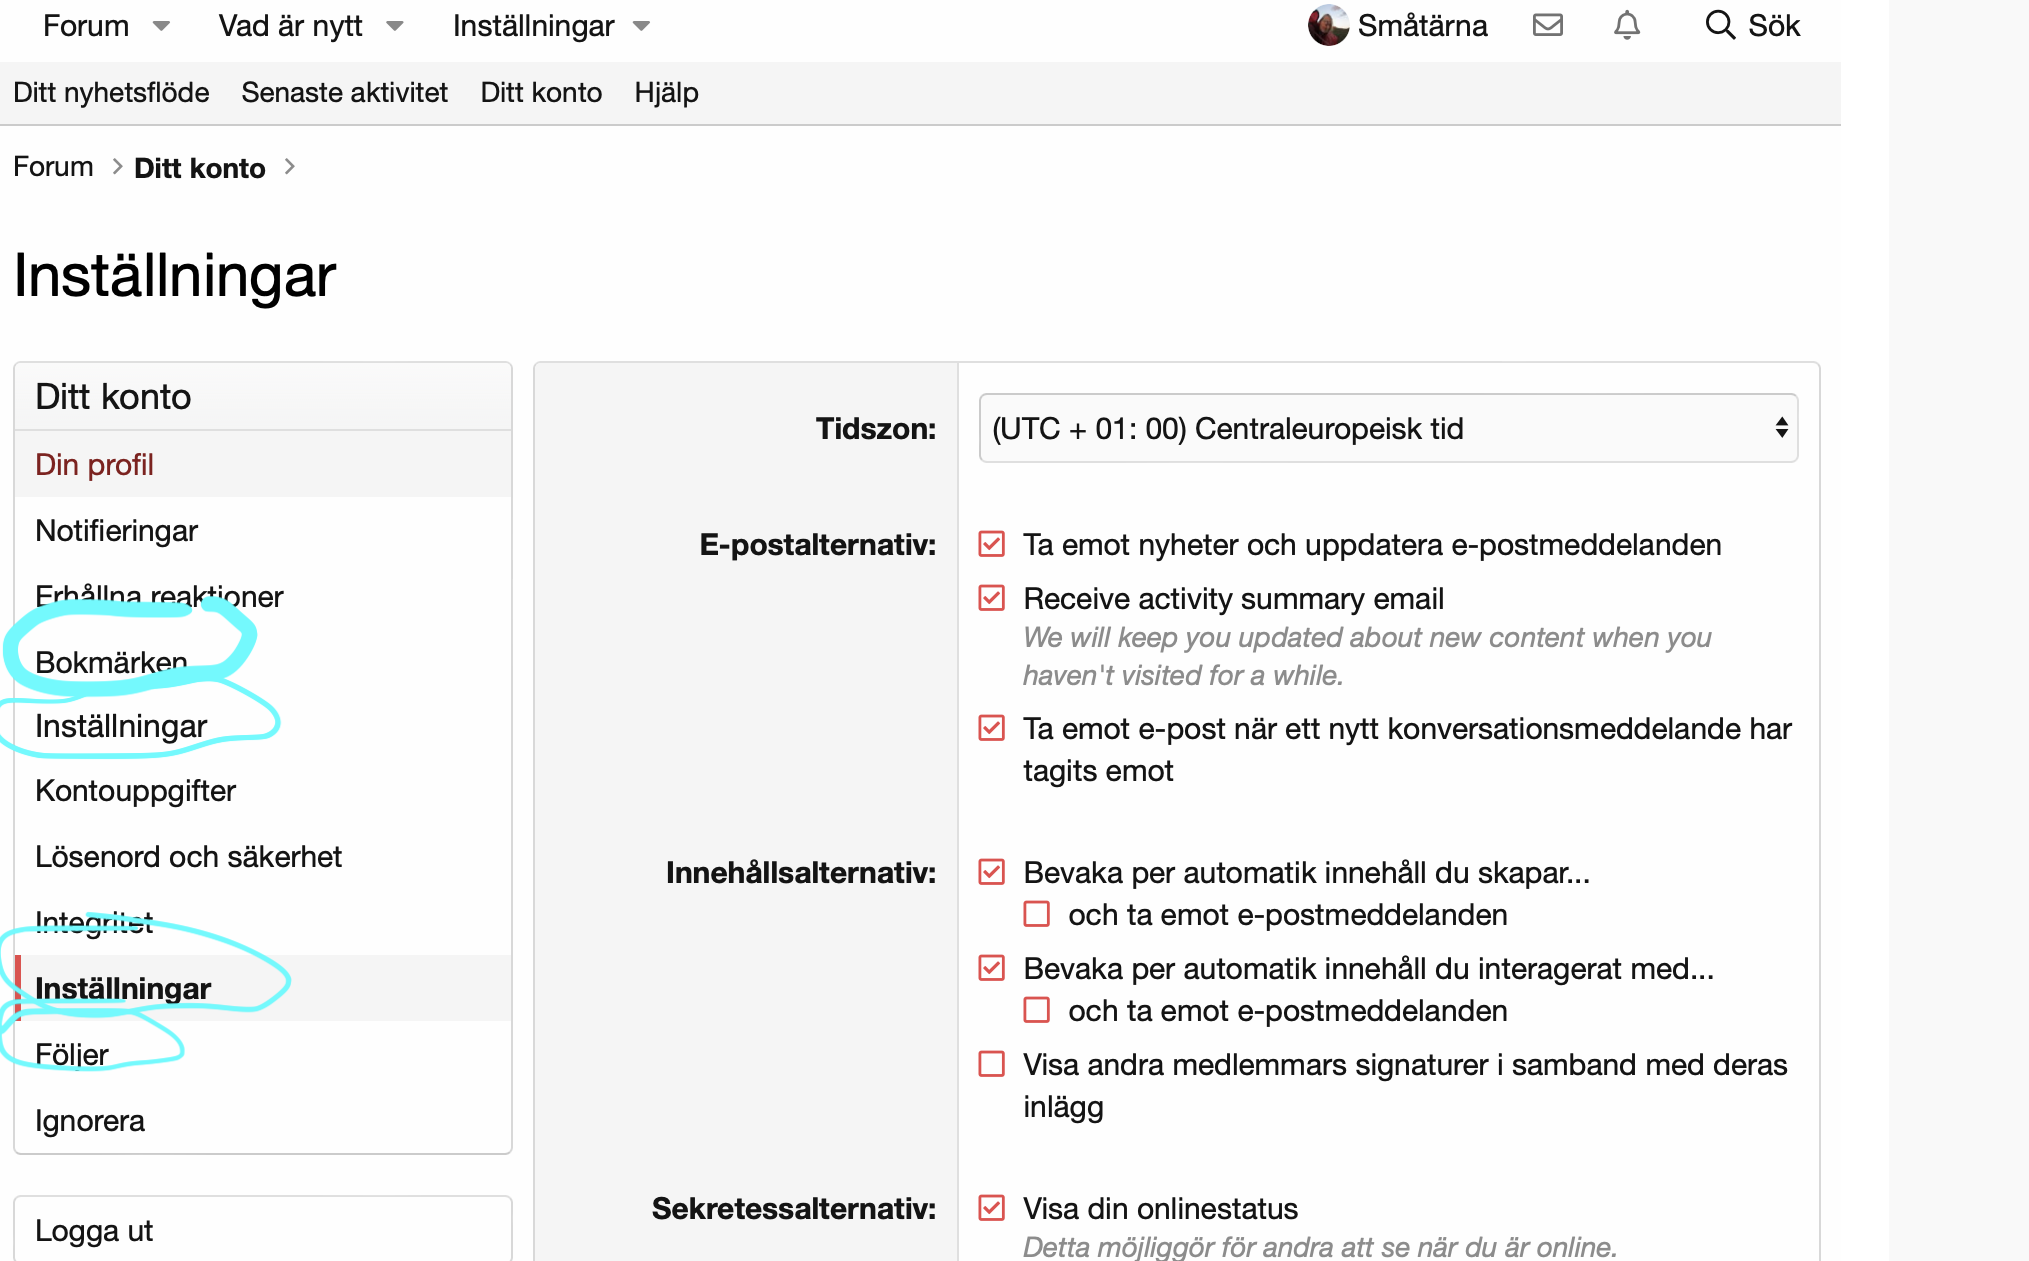Open Senaste aktivitet tab

point(344,93)
